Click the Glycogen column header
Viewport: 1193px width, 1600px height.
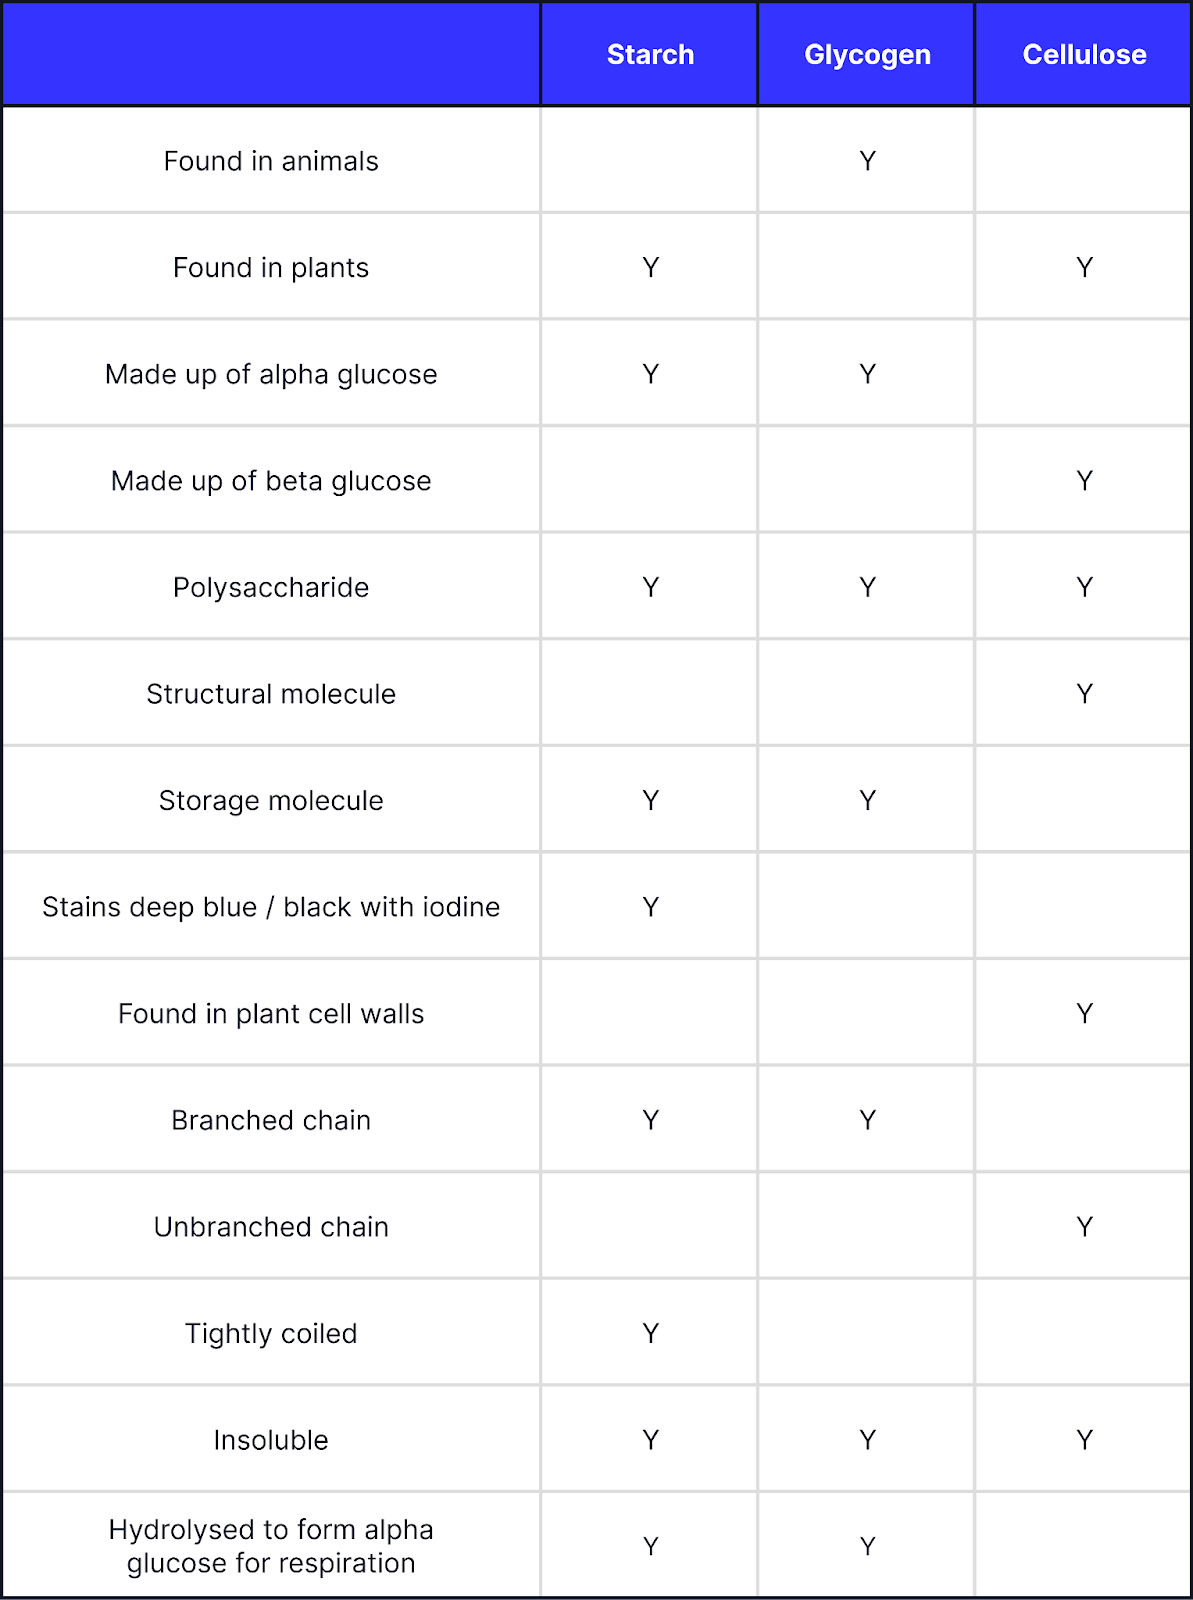click(867, 55)
